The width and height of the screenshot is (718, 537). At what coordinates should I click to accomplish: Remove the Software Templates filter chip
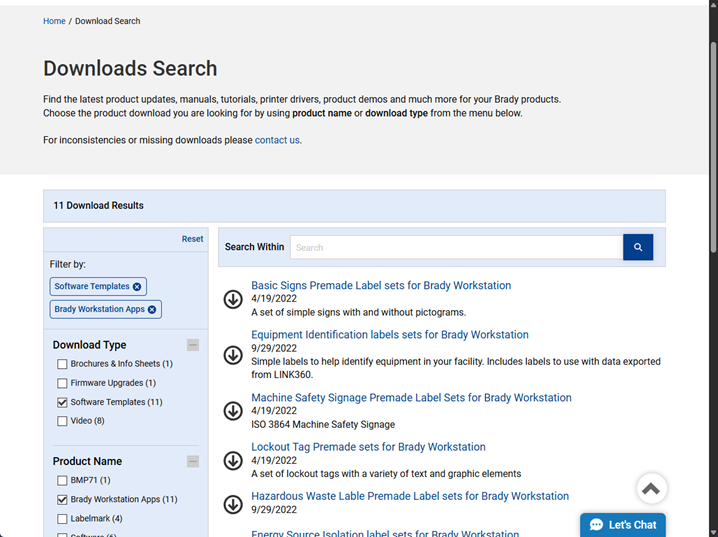coord(137,287)
